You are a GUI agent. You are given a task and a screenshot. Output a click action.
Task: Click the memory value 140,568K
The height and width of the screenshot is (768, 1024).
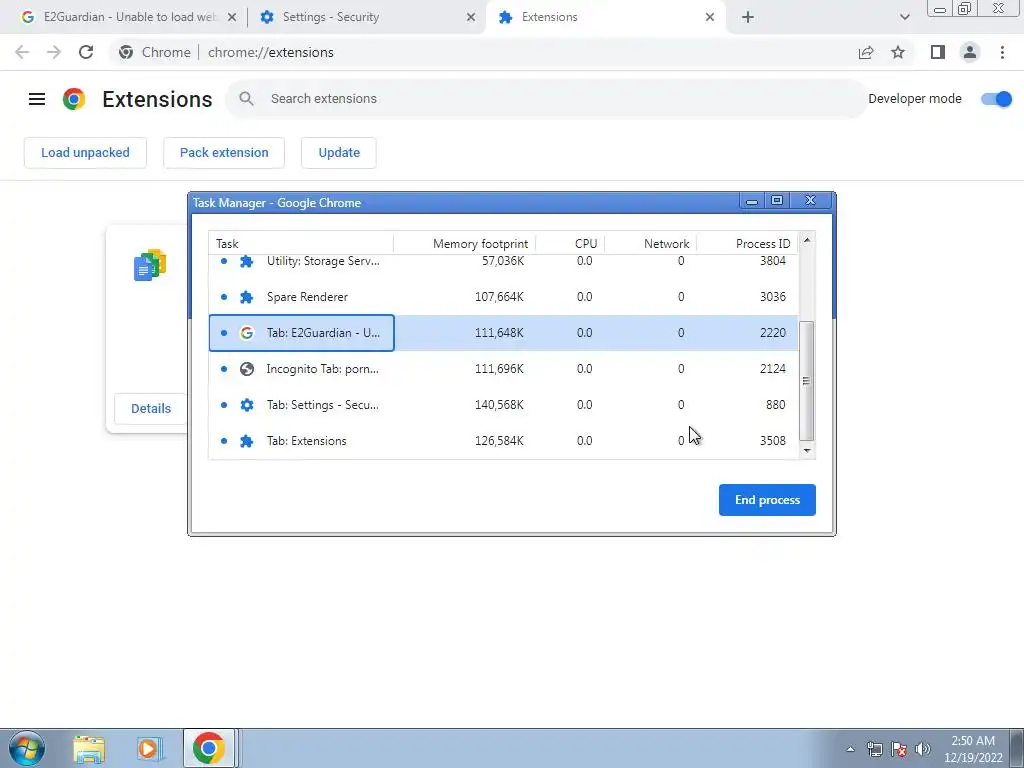[499, 404]
